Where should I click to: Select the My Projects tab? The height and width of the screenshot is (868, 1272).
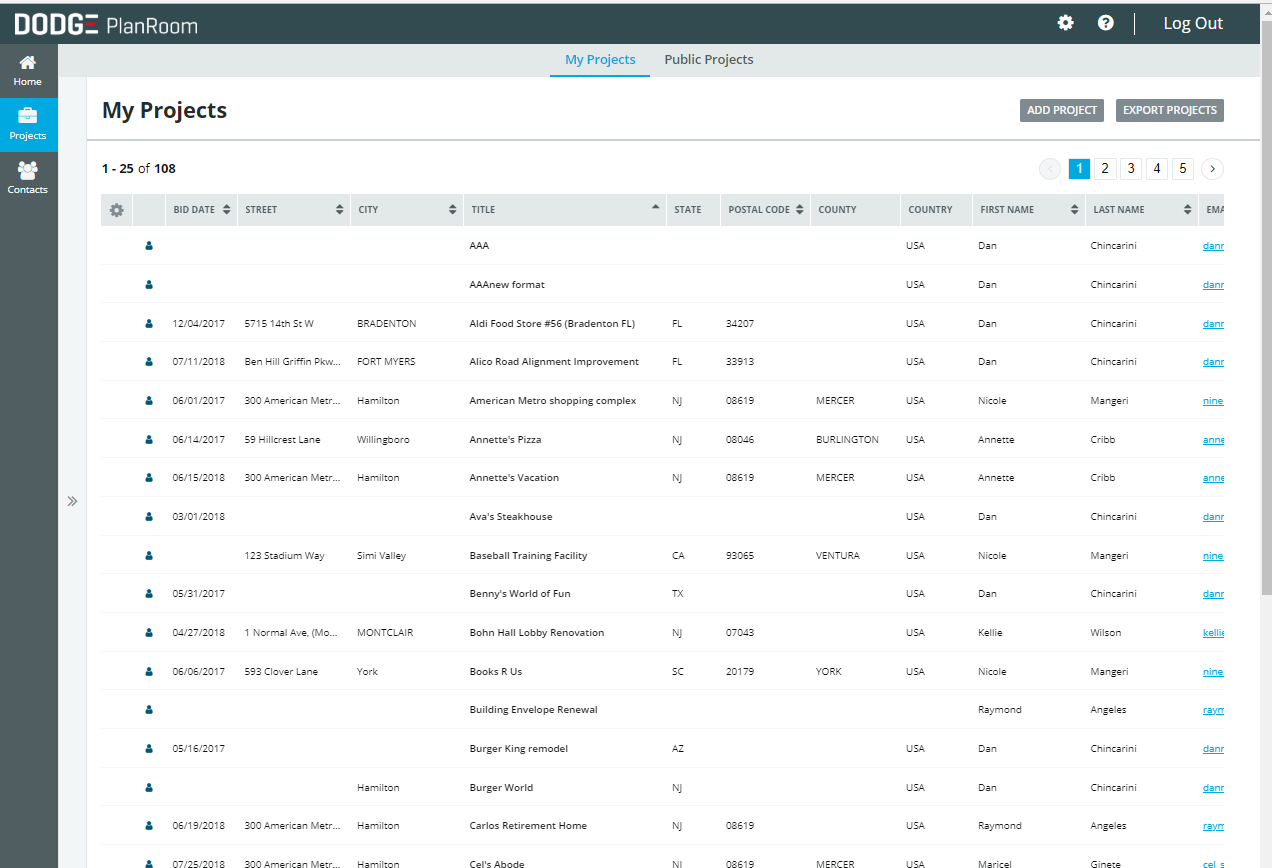pyautogui.click(x=599, y=59)
